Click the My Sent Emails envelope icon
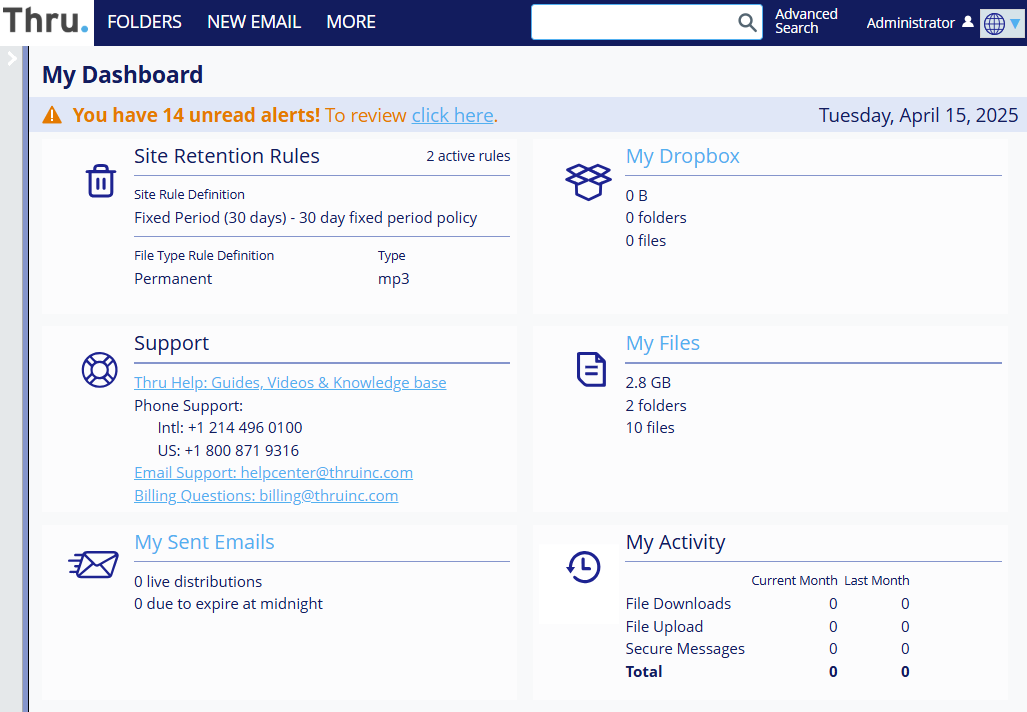This screenshot has width=1027, height=712. tap(94, 565)
